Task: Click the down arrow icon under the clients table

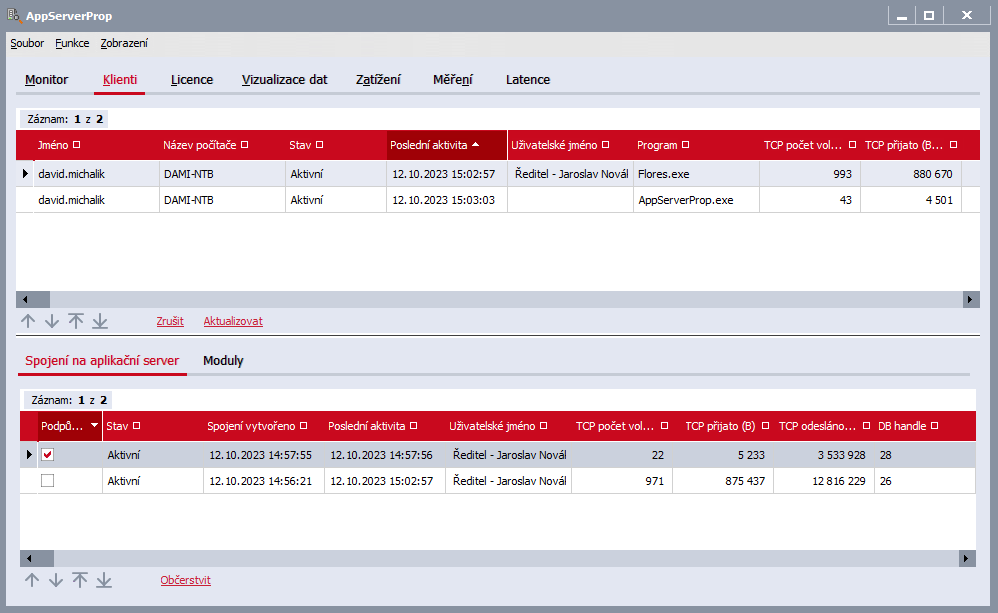Action: 52,321
